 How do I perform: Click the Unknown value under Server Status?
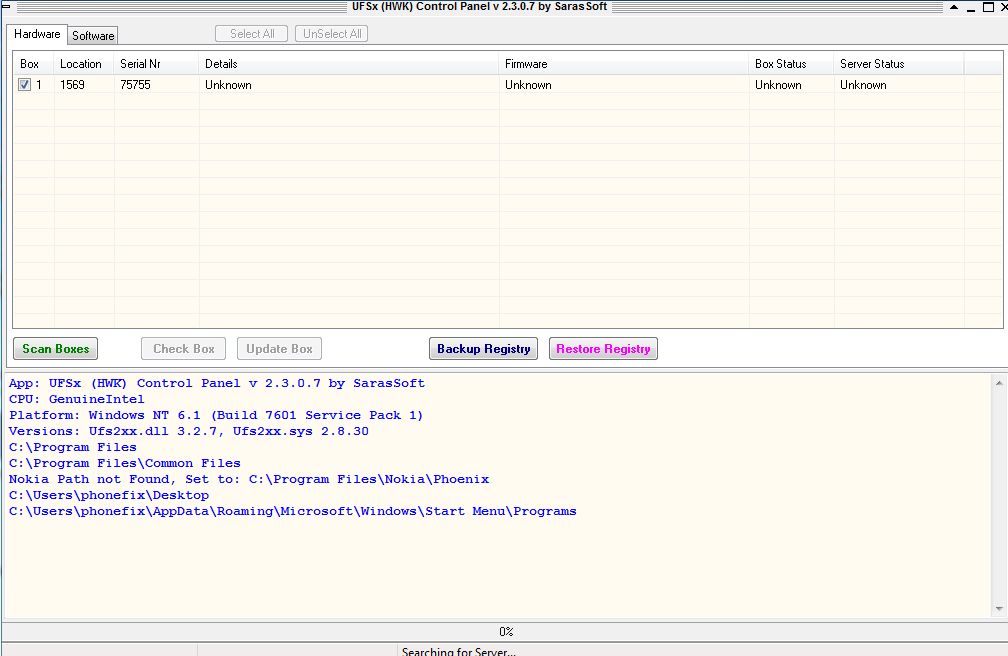click(863, 85)
